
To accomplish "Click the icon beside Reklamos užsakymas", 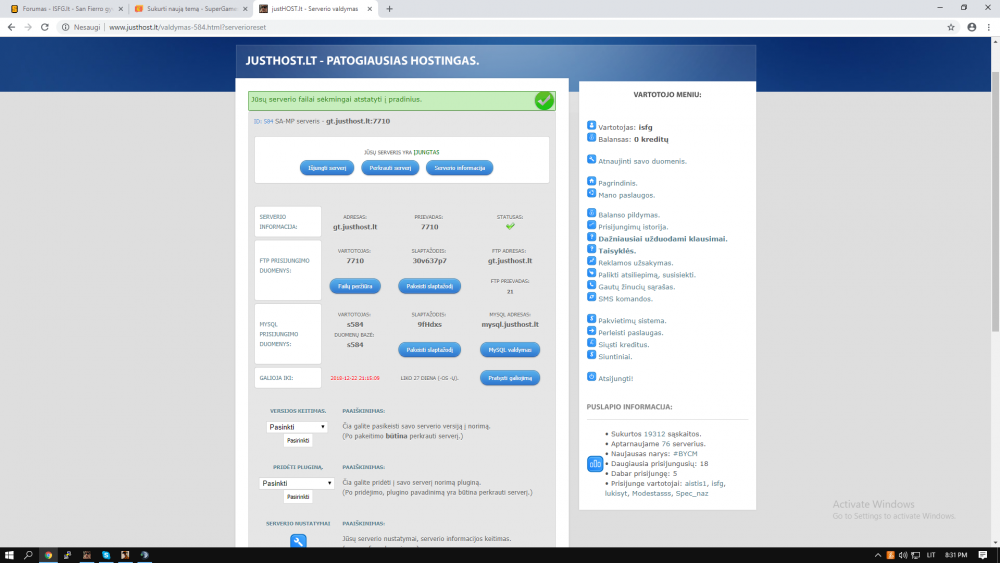I will 591,261.
